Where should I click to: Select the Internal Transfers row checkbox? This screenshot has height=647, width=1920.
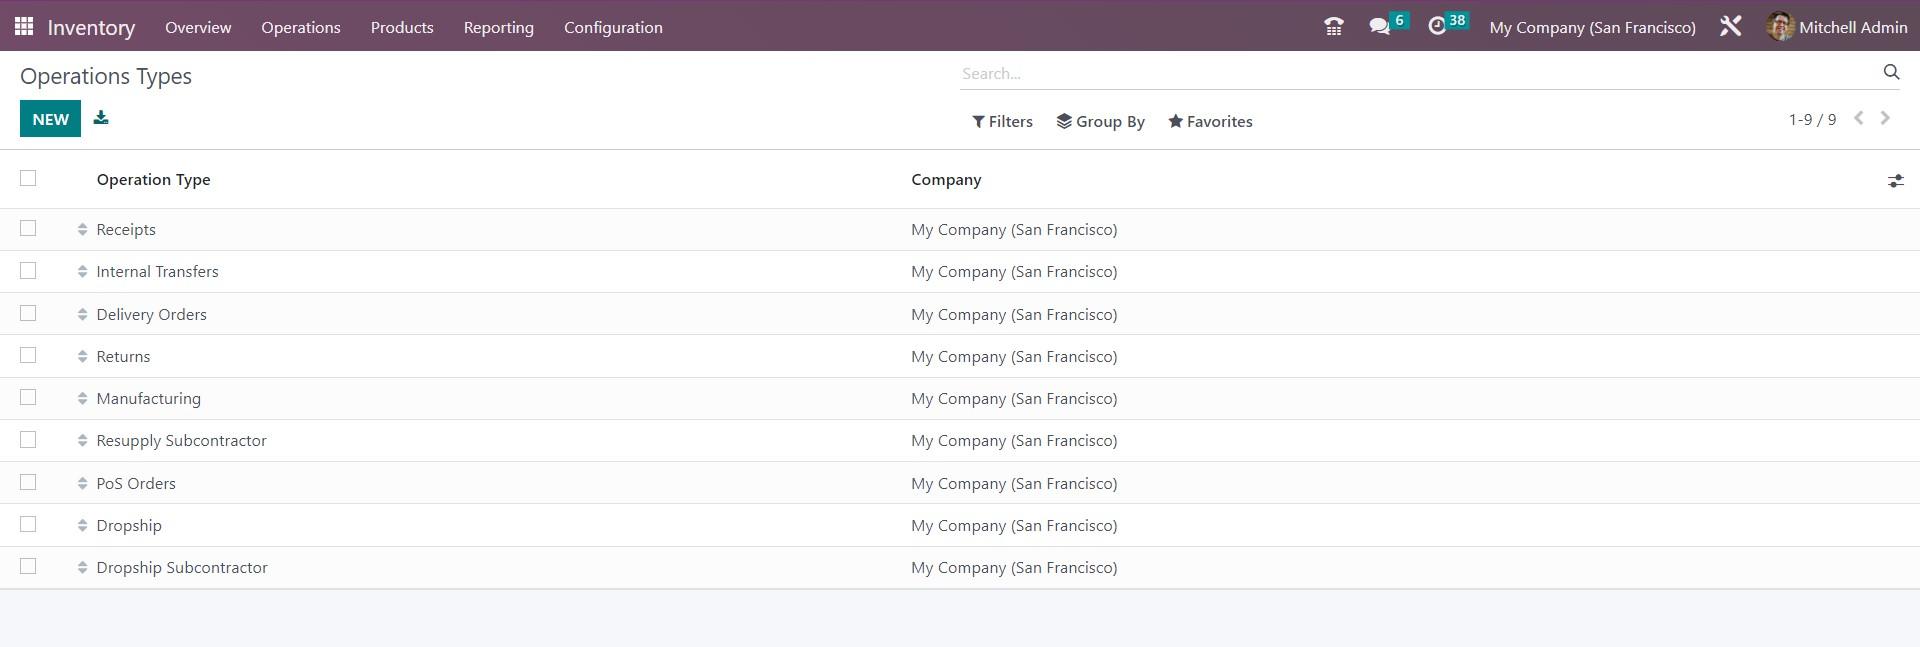click(28, 271)
